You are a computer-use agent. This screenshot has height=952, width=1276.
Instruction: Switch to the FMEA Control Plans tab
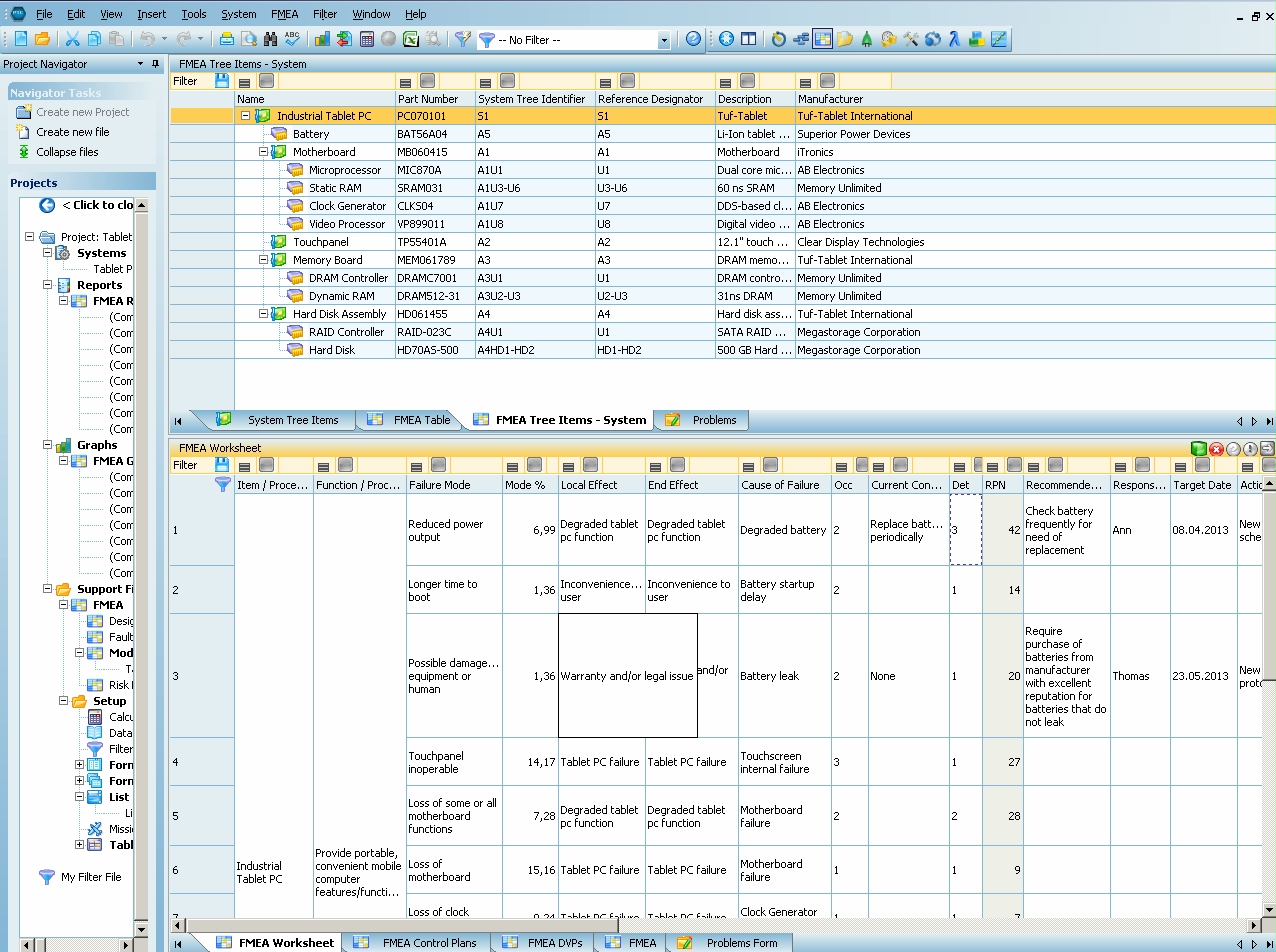click(429, 942)
